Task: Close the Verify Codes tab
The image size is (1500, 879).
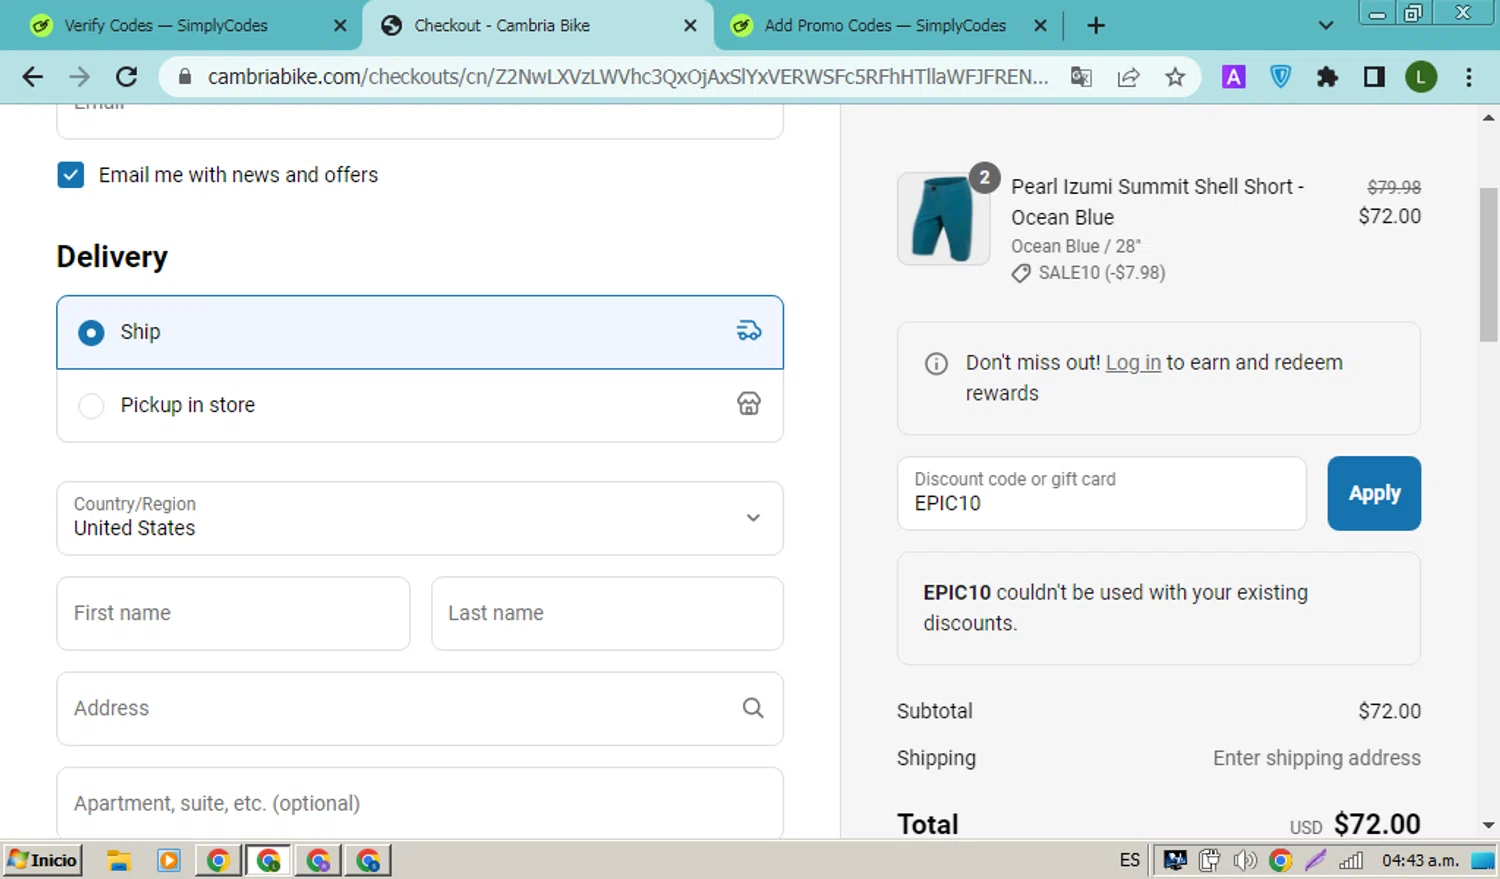Action: tap(340, 25)
